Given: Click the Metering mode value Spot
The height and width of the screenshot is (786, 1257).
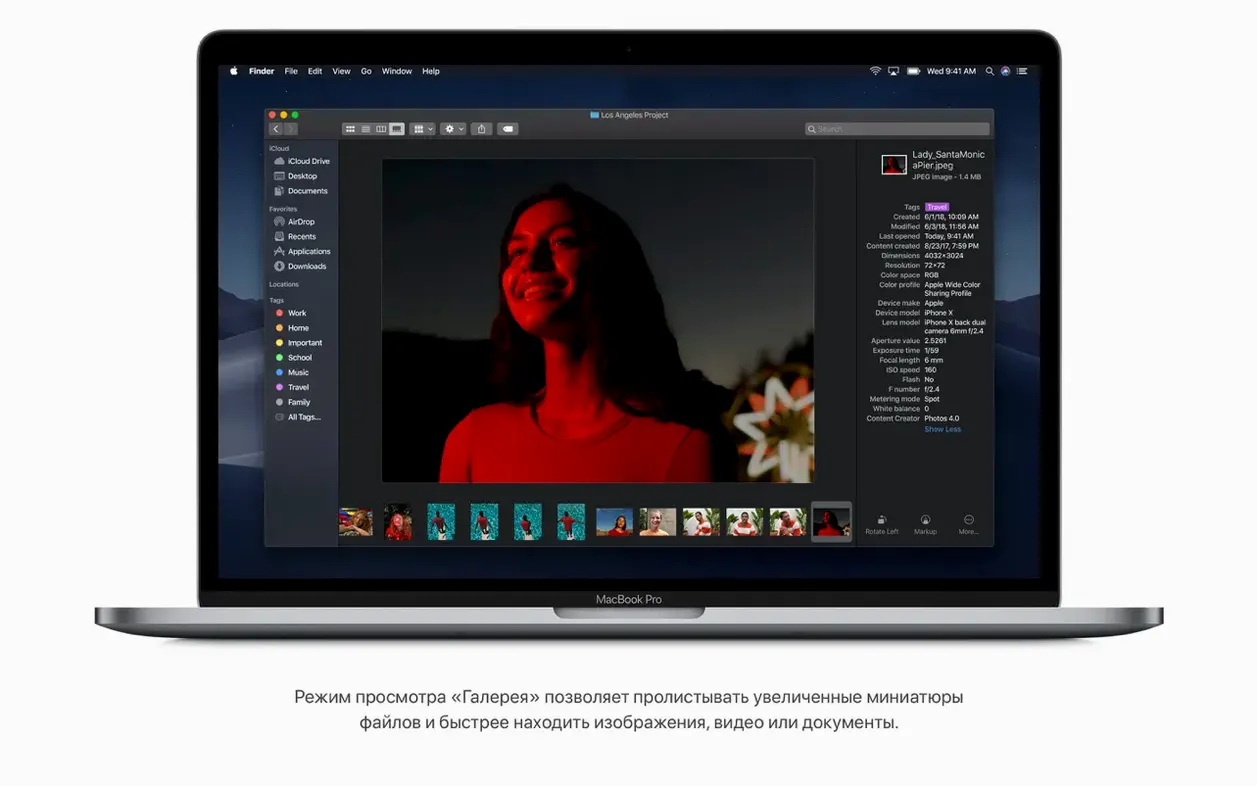Looking at the screenshot, I should (932, 399).
